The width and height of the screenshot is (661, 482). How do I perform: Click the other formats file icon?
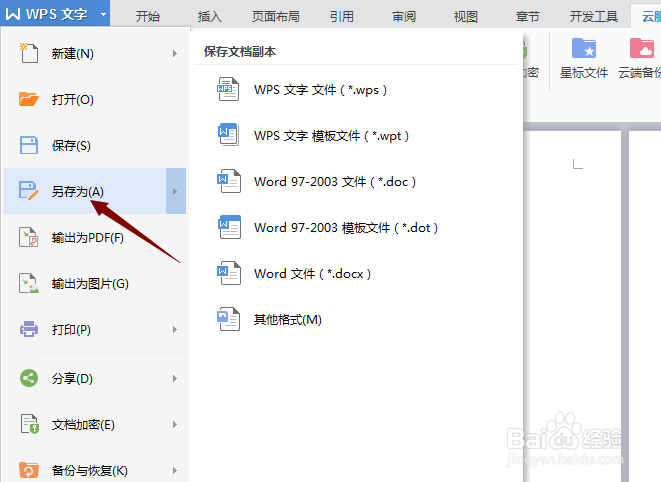pos(228,319)
